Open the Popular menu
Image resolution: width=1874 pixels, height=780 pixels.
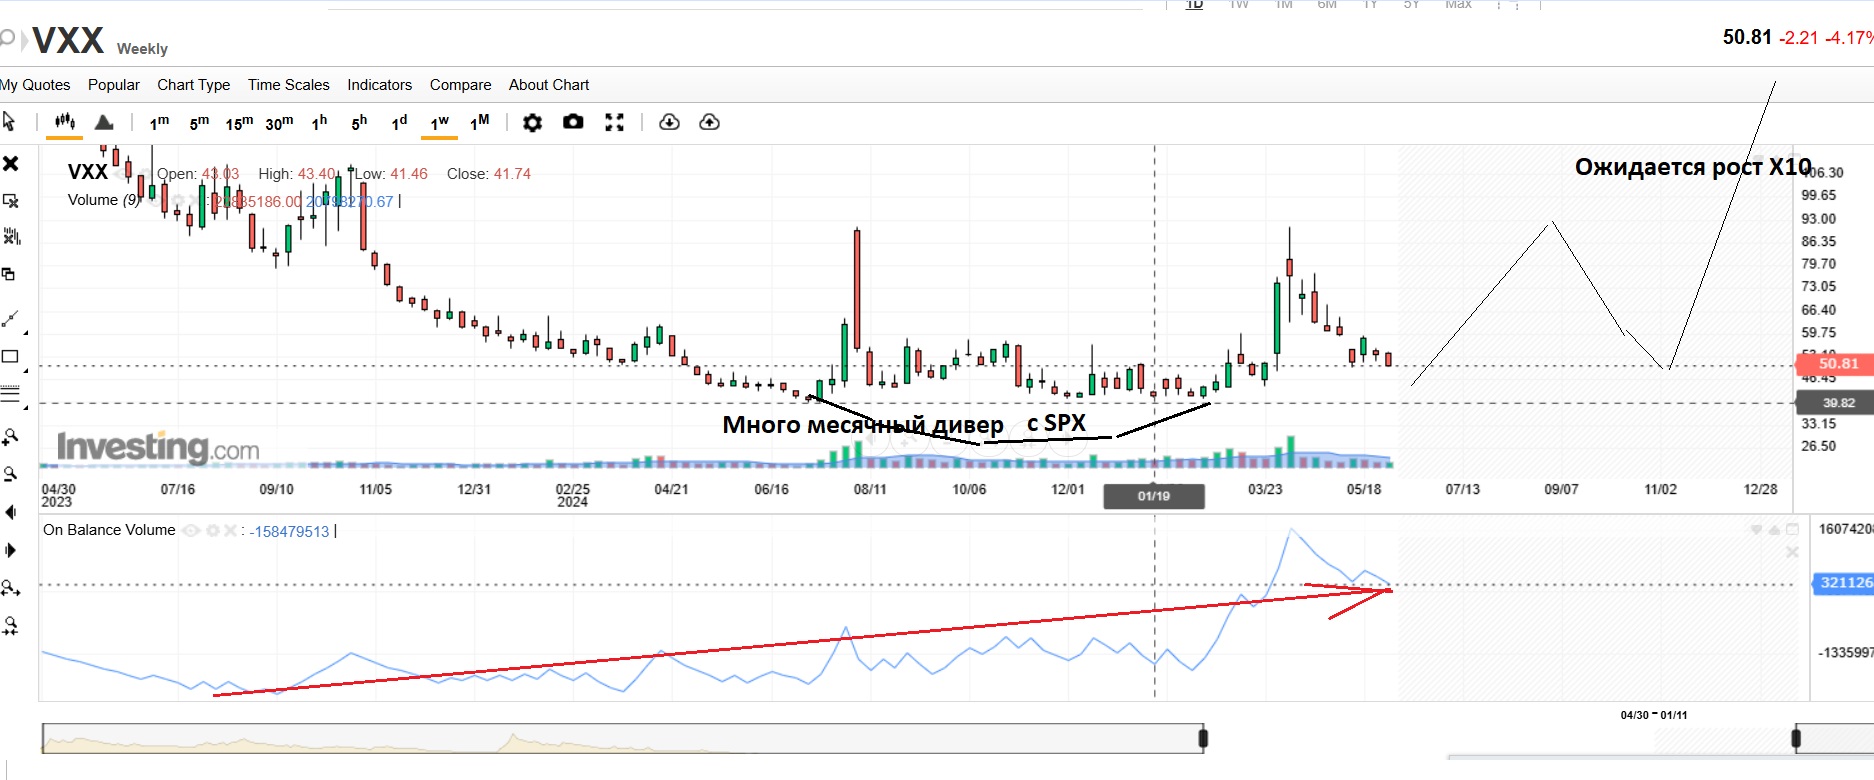coord(113,85)
